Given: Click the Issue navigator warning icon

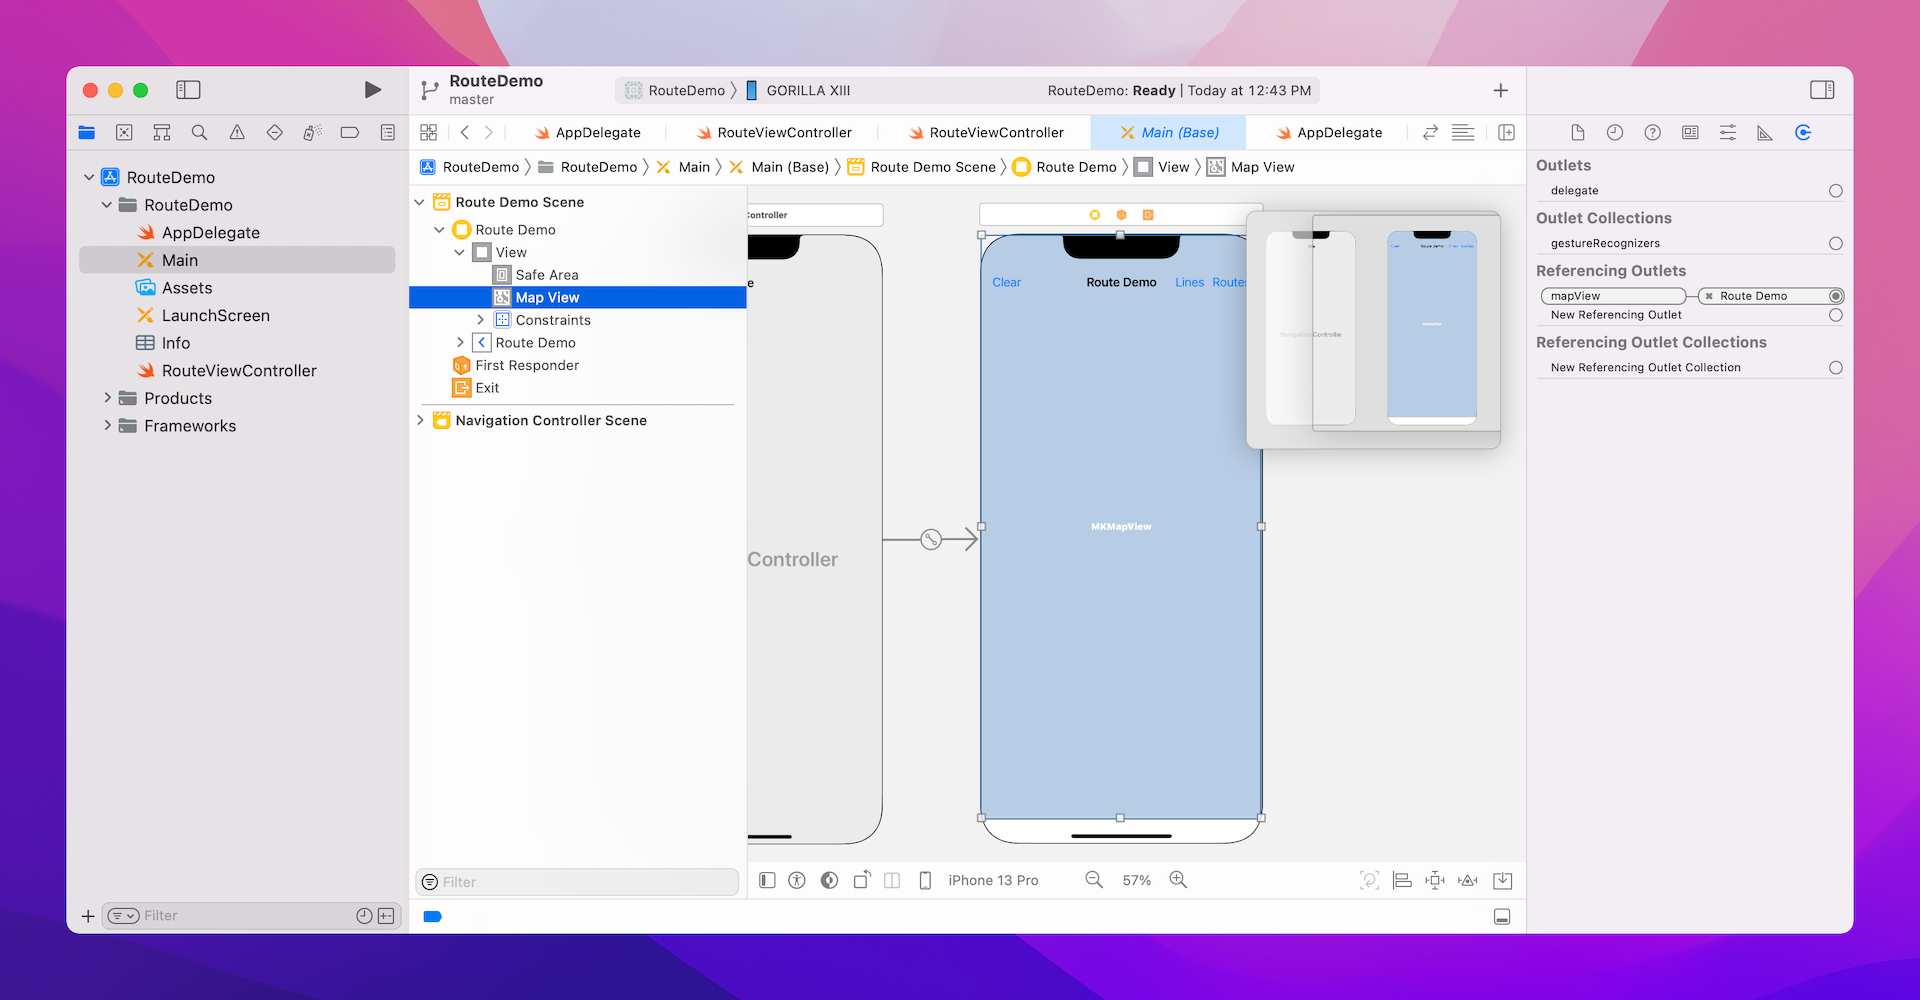Looking at the screenshot, I should point(237,133).
